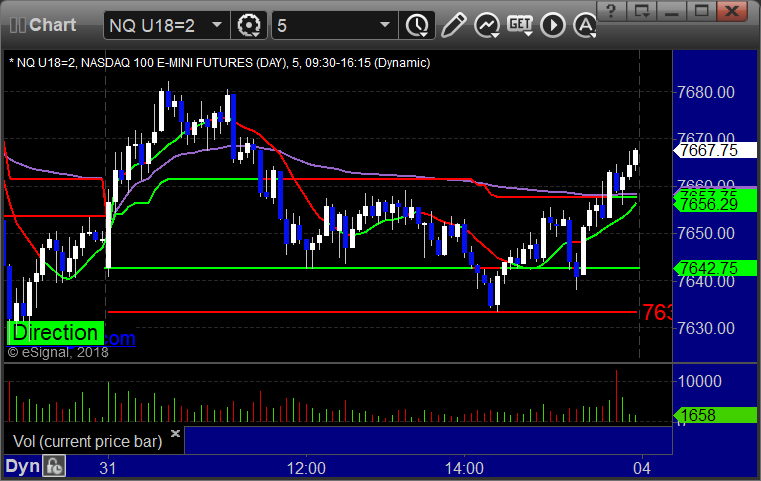Image resolution: width=761 pixels, height=481 pixels.
Task: Click the 14:00 time axis label
Action: (x=464, y=468)
